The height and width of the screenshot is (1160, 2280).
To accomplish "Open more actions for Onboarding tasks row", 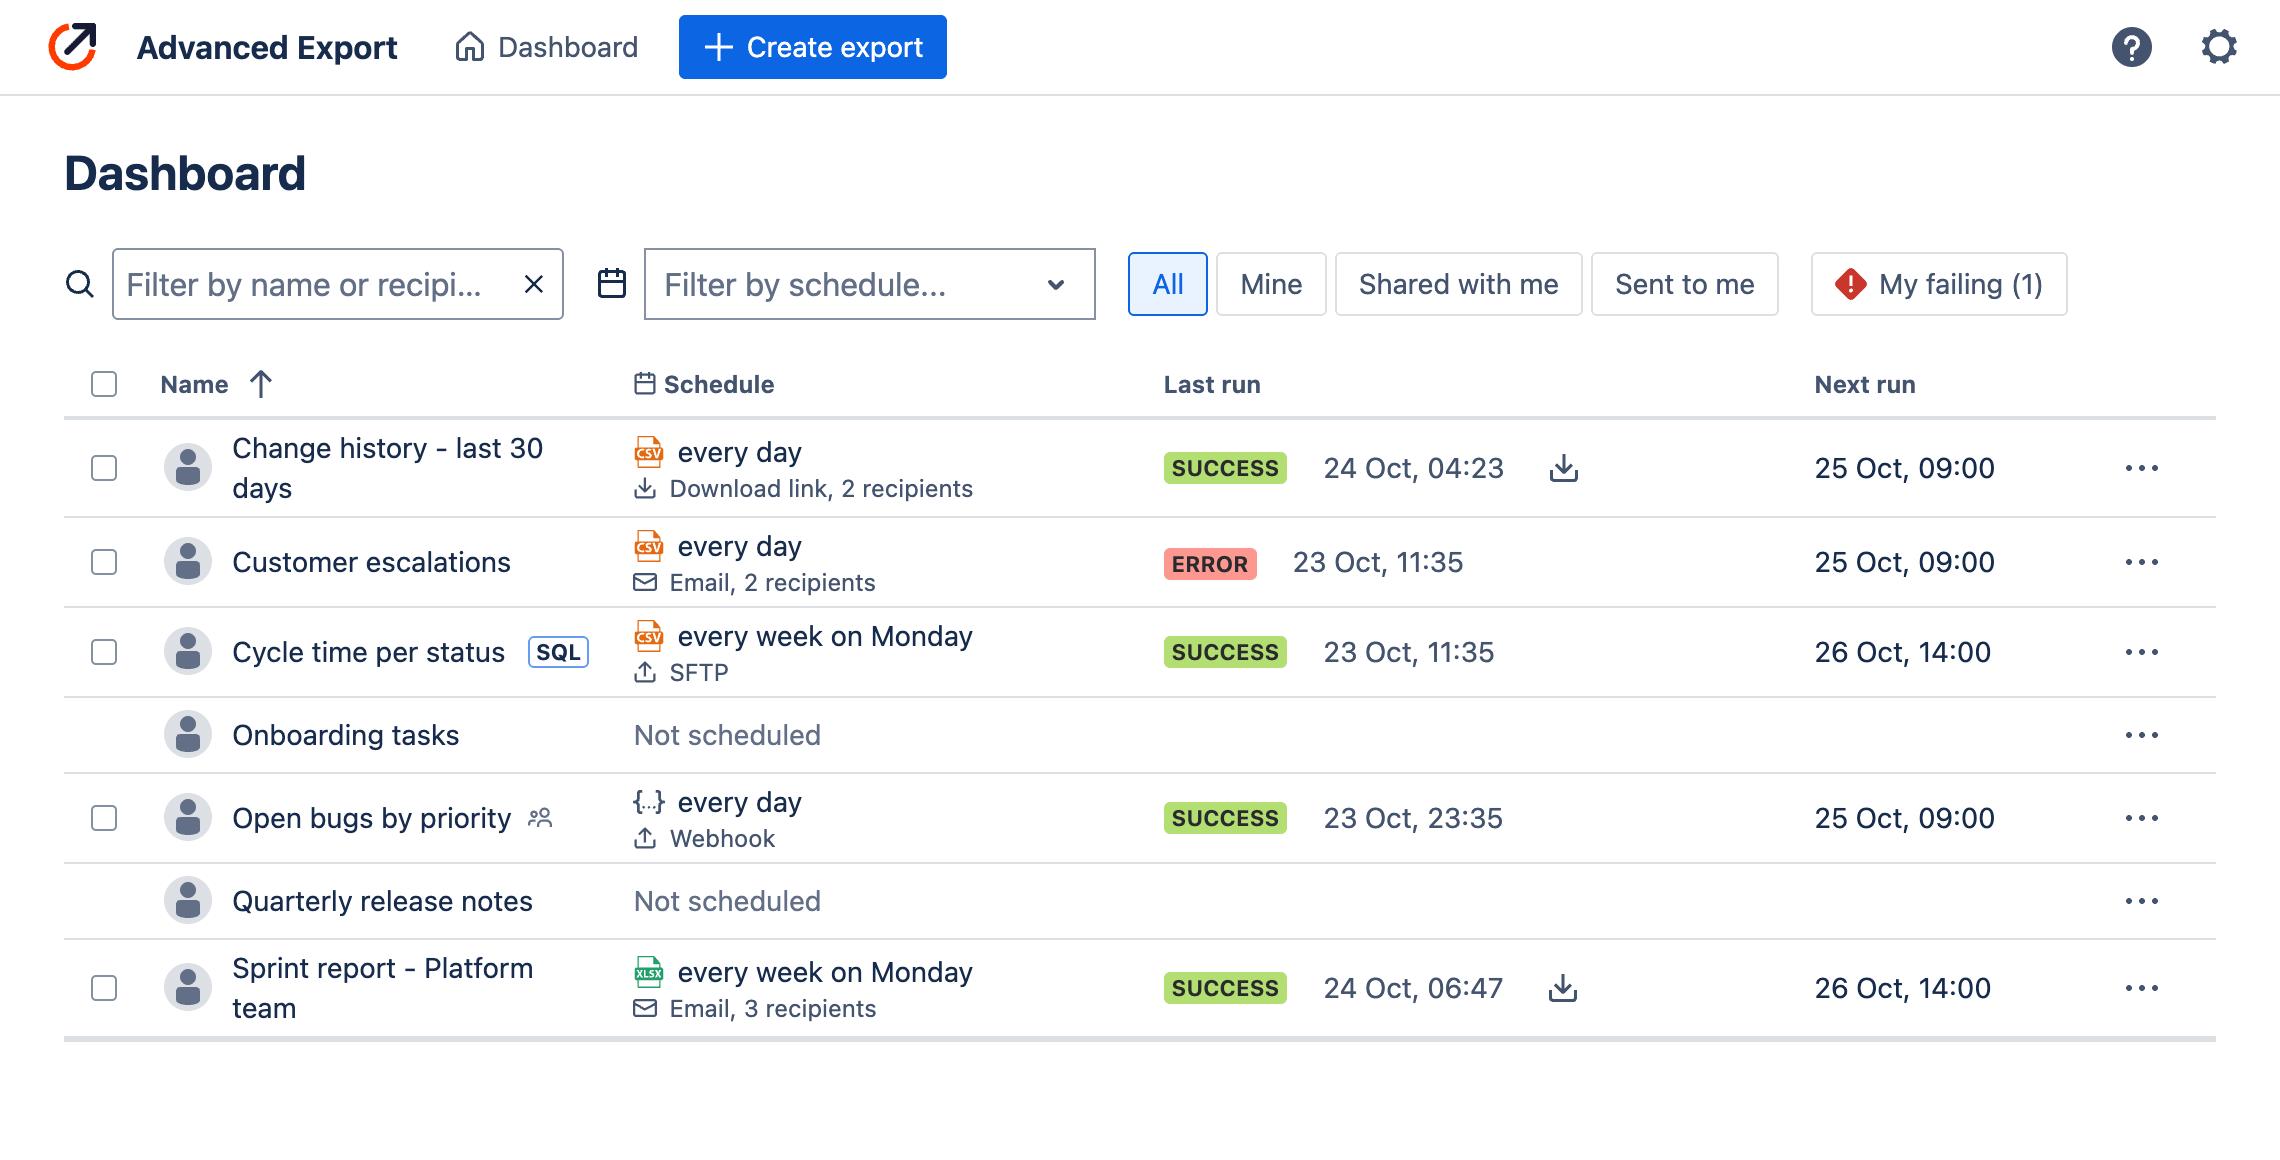I will [2142, 735].
